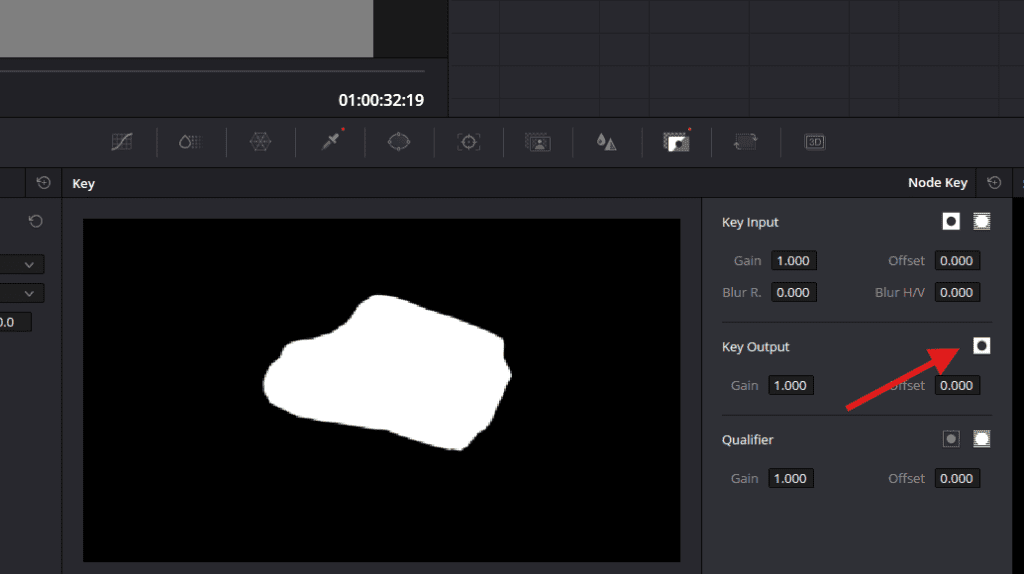Screen dimensions: 1024x574
Task: Select the Key palette icon
Action: pyautogui.click(x=677, y=142)
